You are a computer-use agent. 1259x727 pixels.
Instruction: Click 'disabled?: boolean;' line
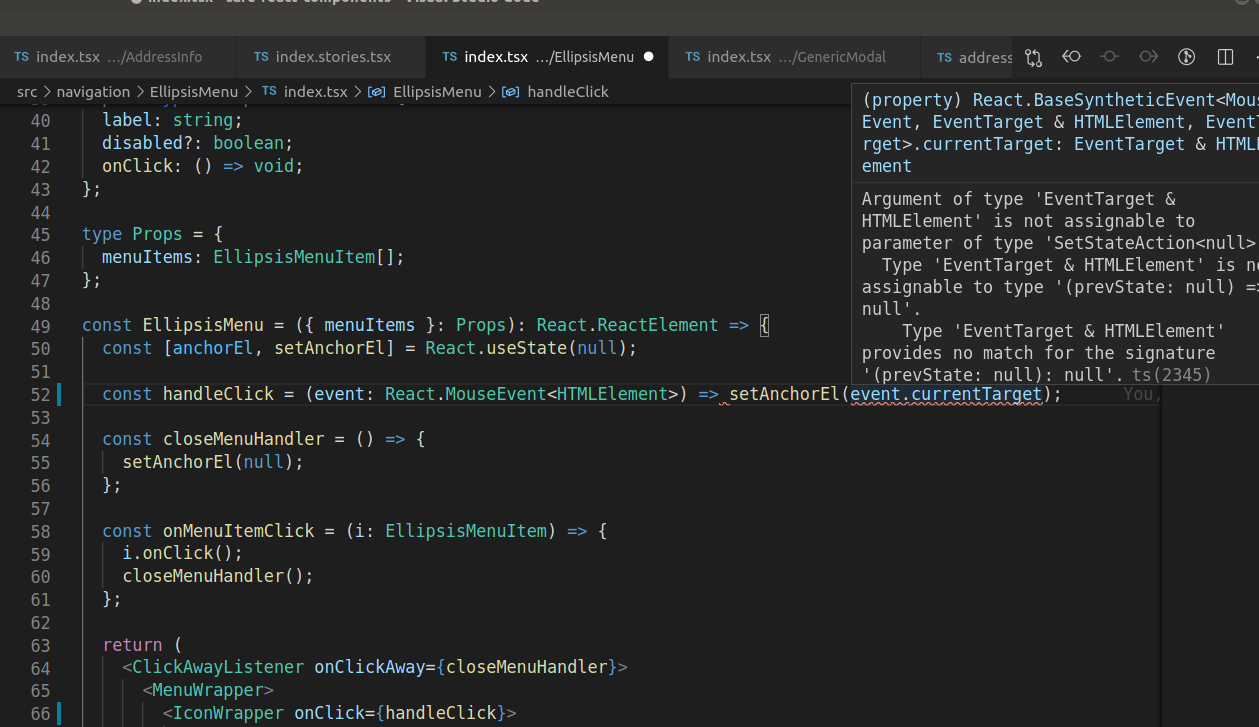coord(198,143)
